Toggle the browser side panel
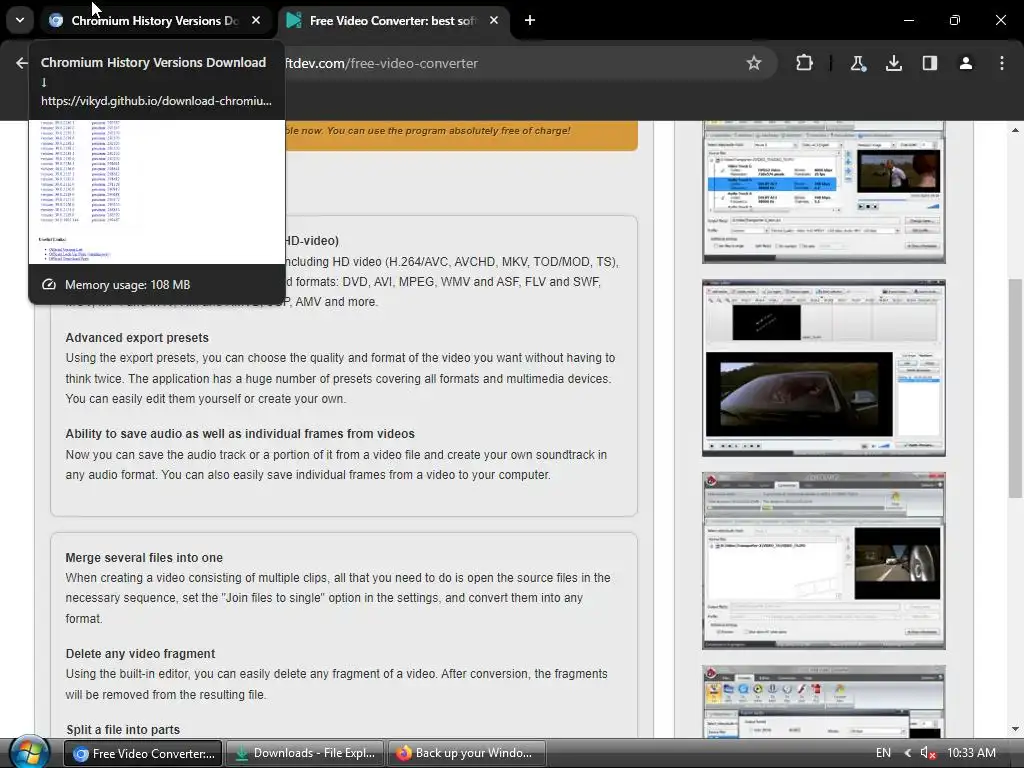This screenshot has height=768, width=1024. click(929, 63)
